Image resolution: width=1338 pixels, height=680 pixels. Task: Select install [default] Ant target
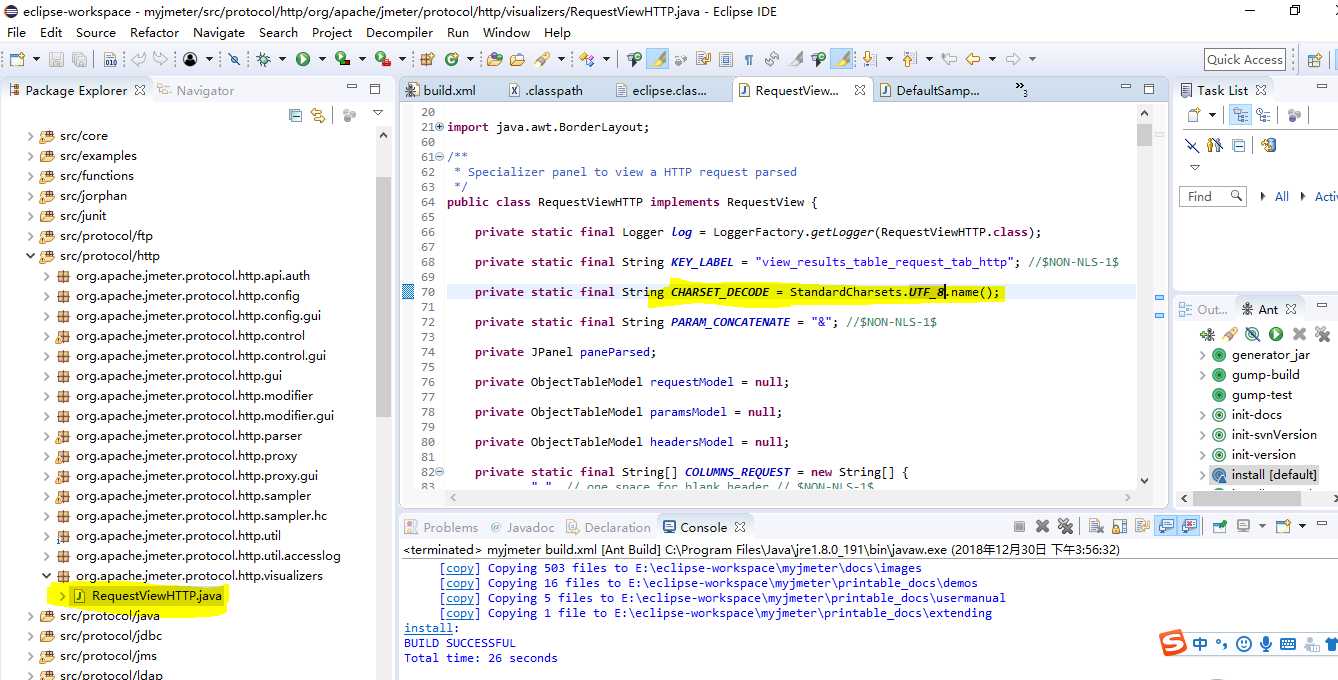click(x=1274, y=475)
